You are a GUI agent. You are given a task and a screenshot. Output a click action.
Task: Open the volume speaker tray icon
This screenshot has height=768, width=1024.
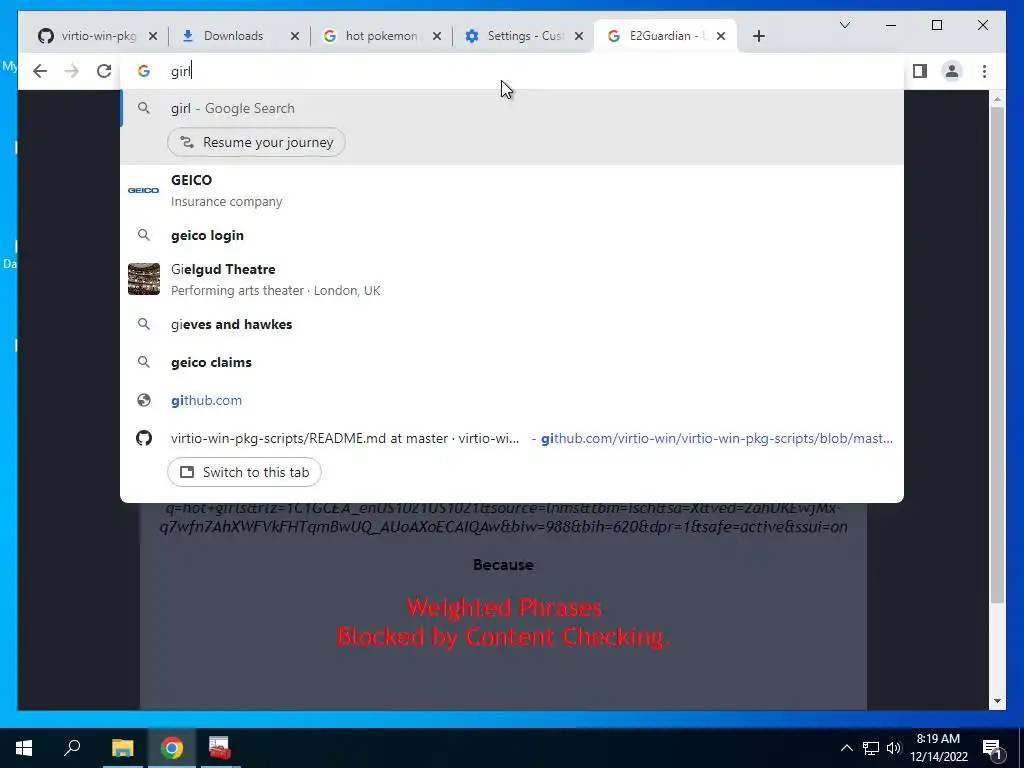pos(894,748)
